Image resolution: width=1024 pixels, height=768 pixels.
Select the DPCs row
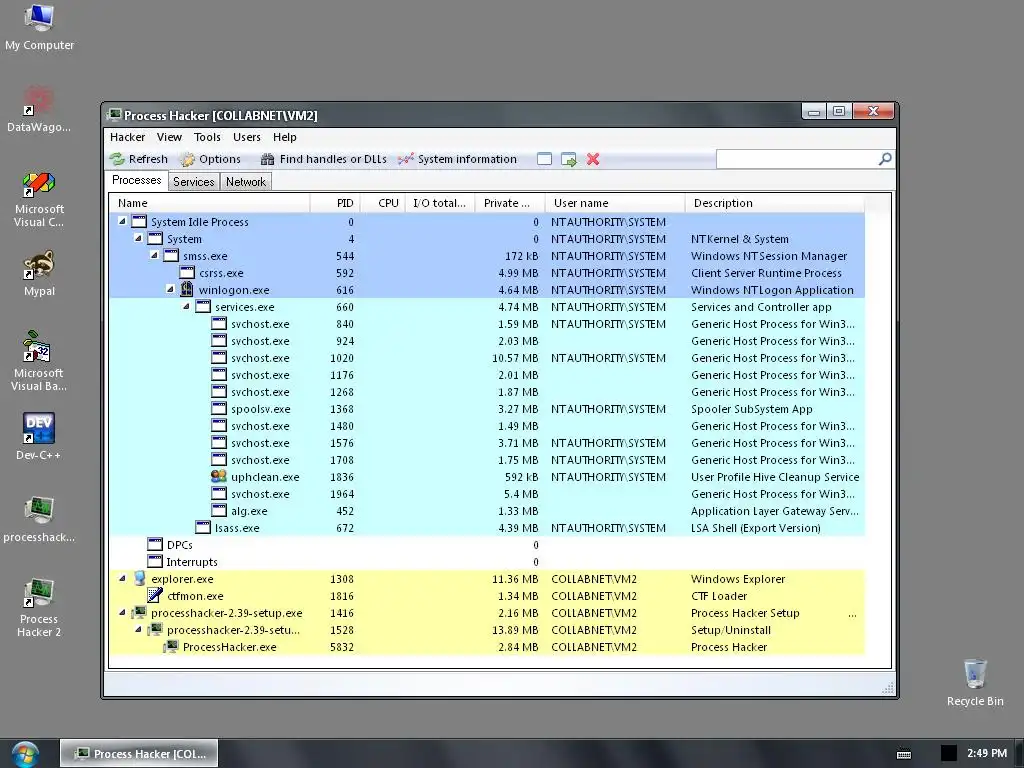(x=487, y=545)
